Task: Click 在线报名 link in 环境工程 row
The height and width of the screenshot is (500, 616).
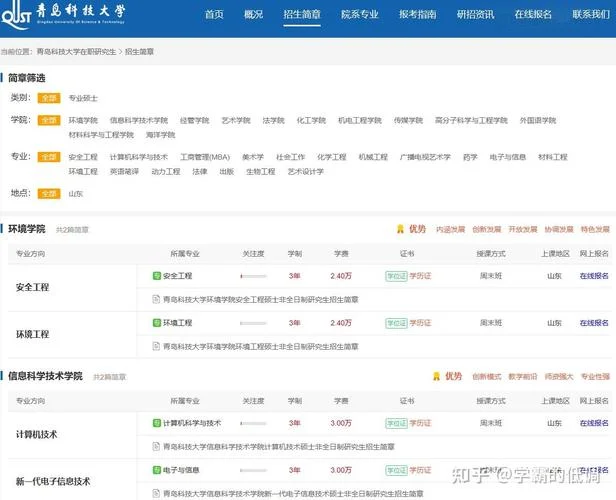Action: (x=594, y=323)
